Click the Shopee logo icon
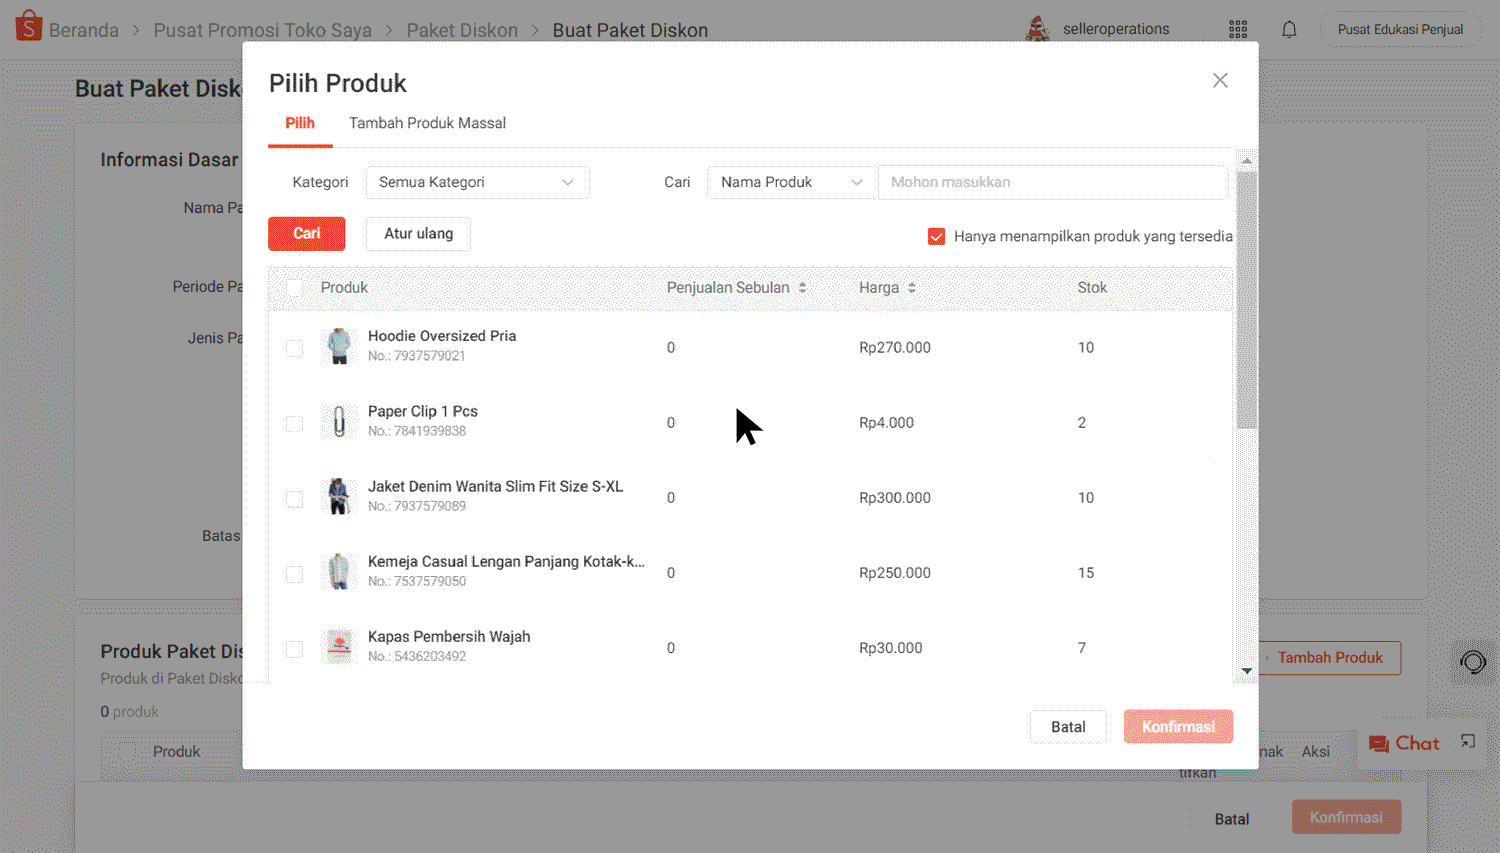The height and width of the screenshot is (853, 1500). (26, 26)
